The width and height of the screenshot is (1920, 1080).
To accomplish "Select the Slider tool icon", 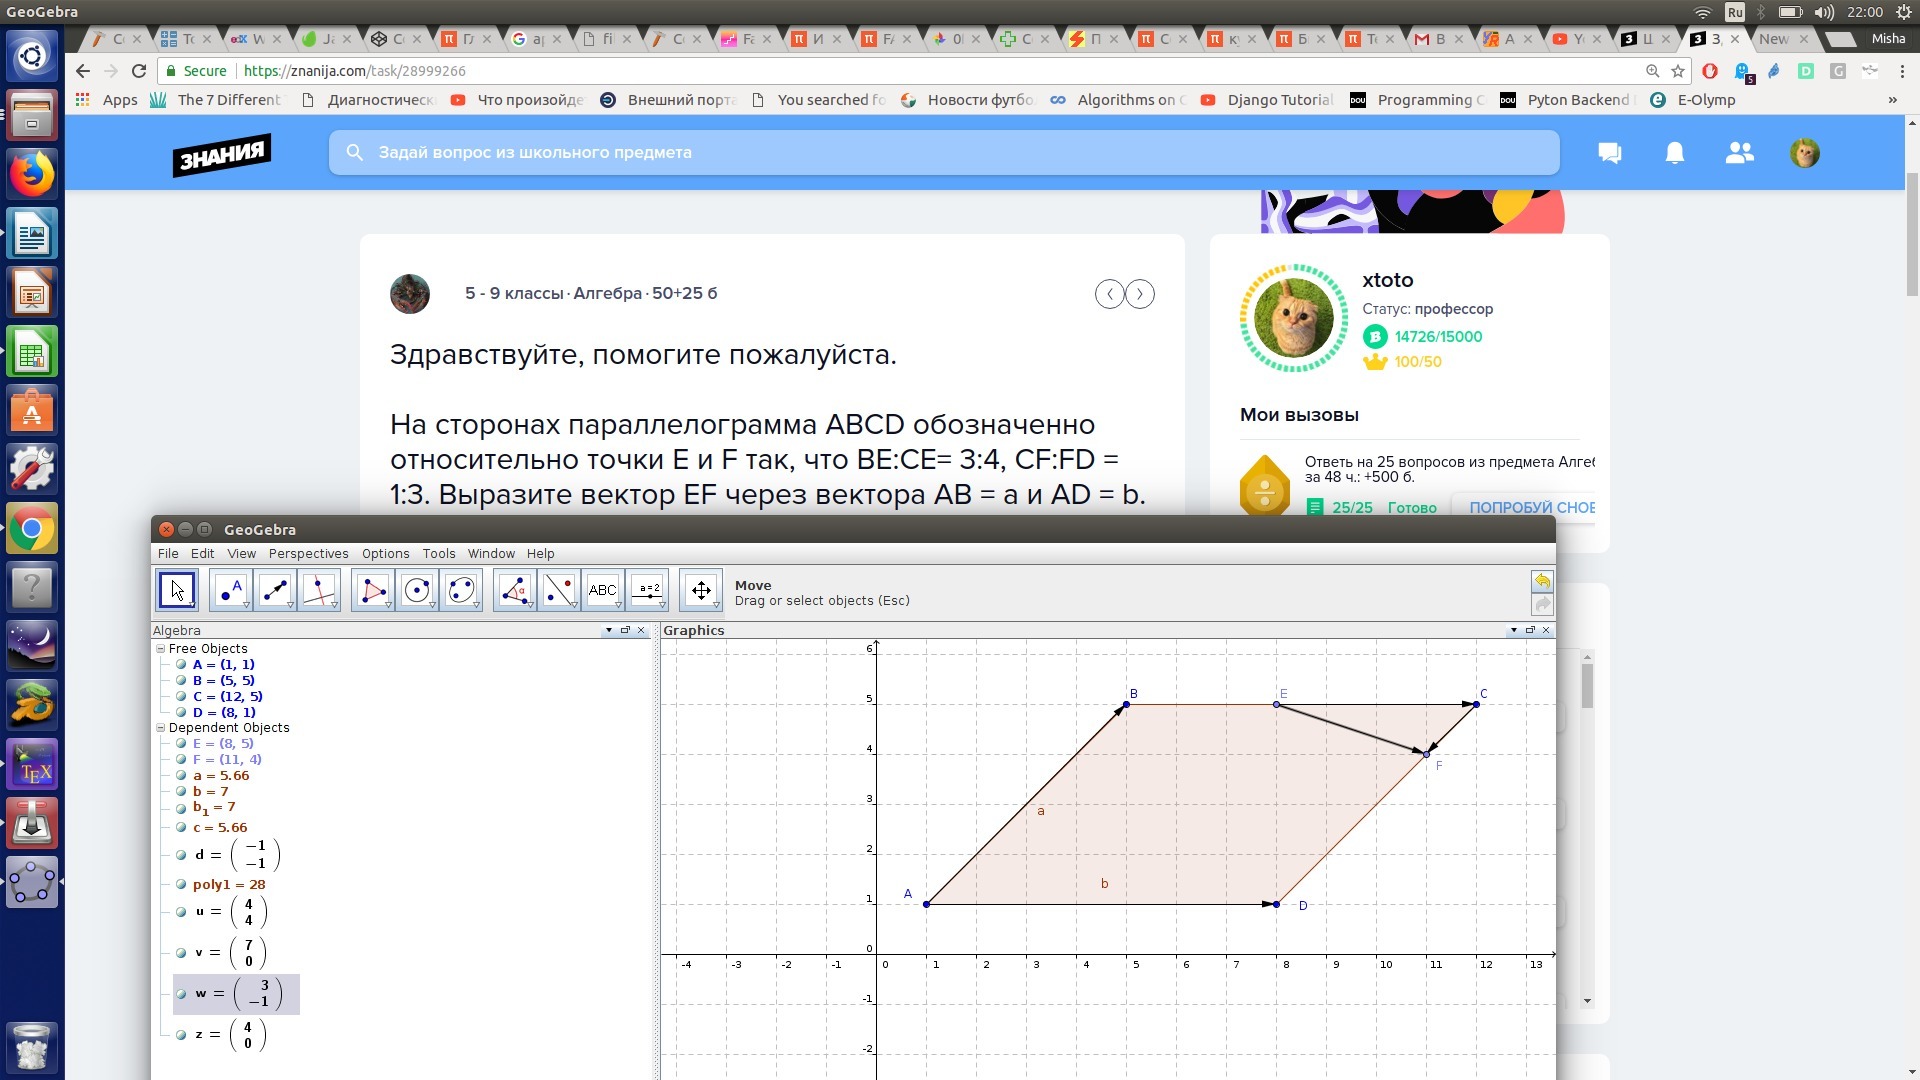I will pyautogui.click(x=648, y=590).
